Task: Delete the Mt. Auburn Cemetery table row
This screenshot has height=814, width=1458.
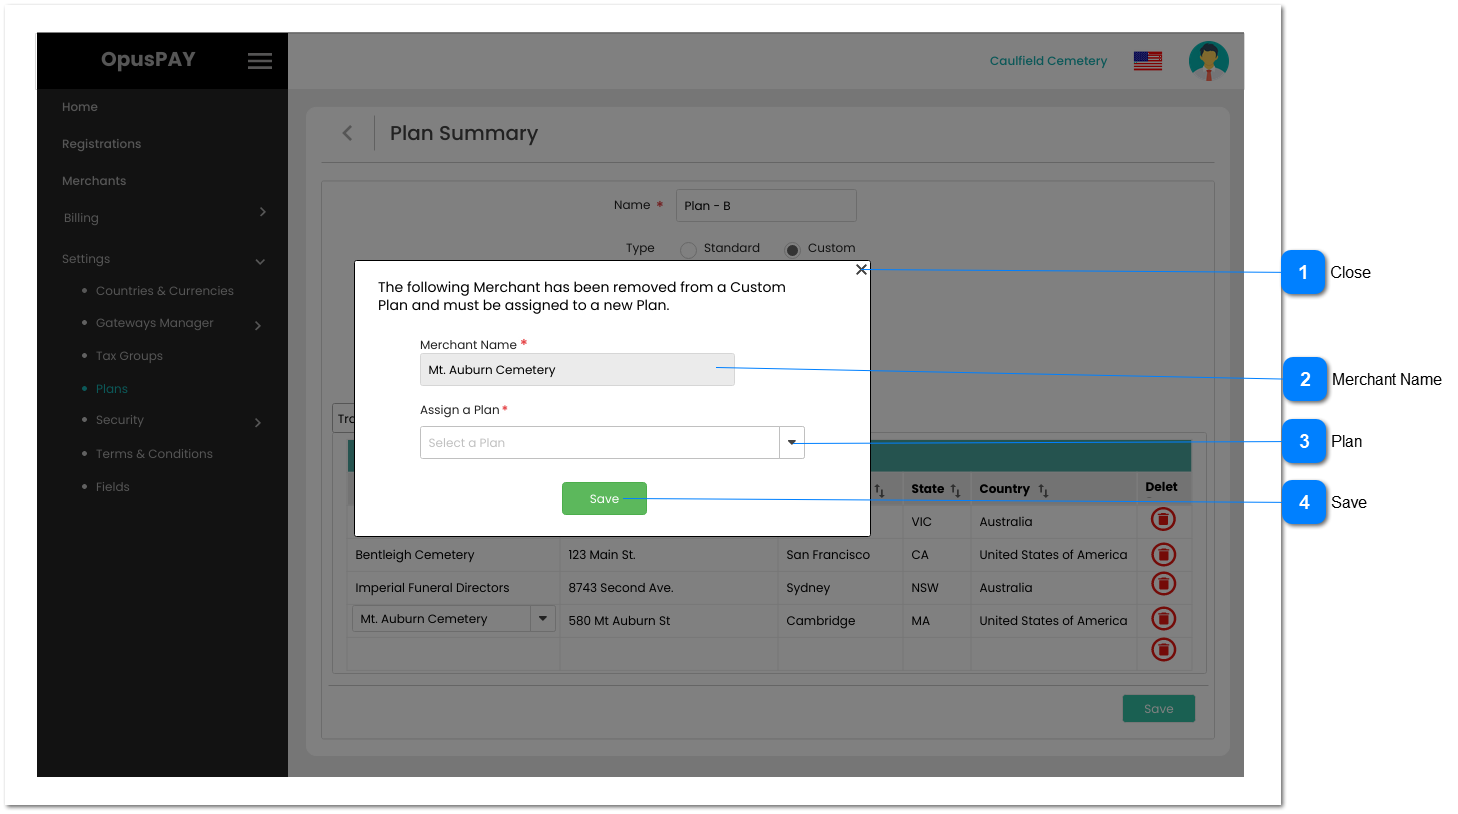Action: 1163,618
